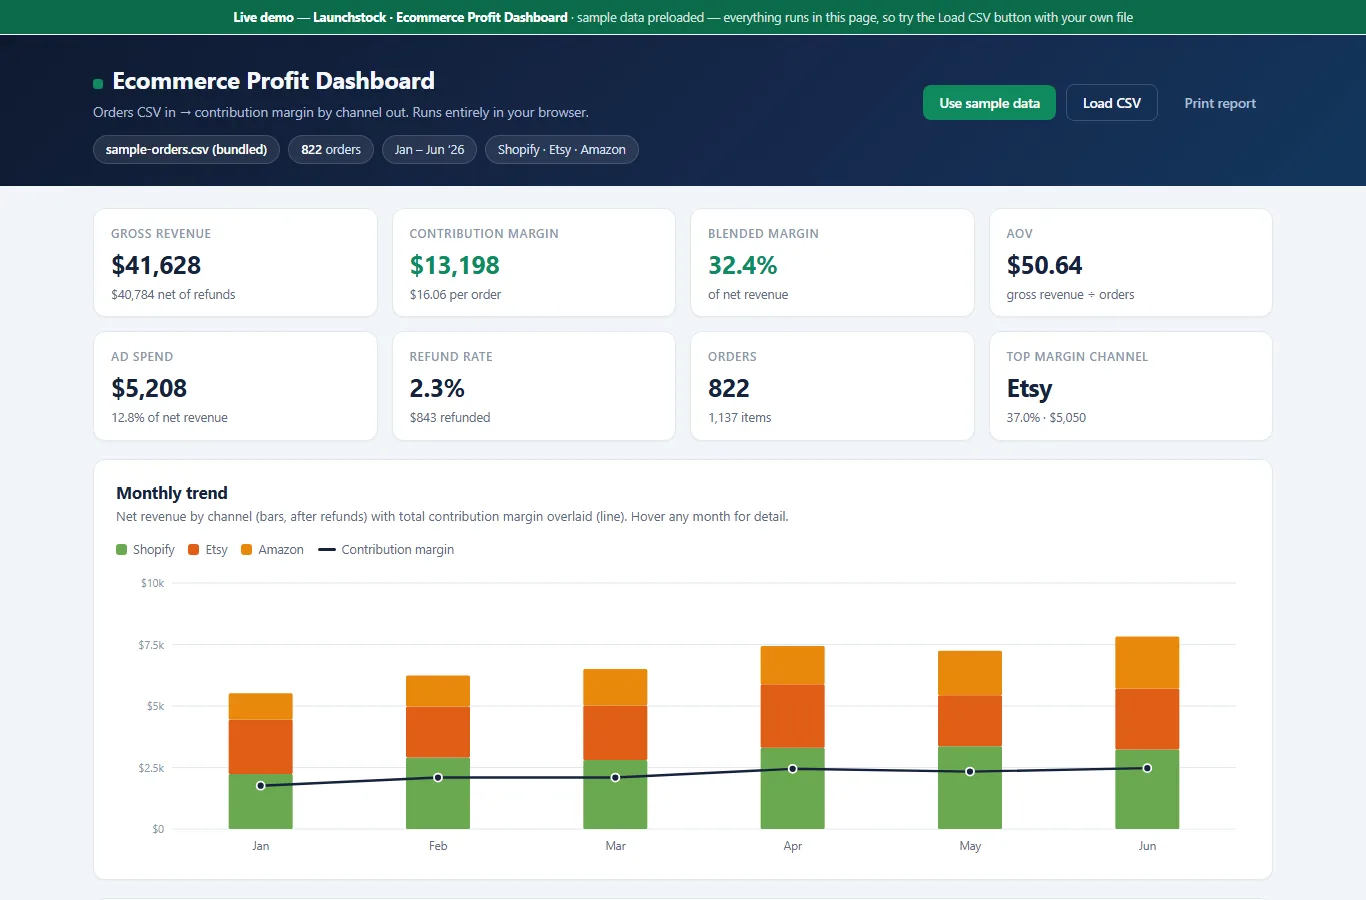Print the dashboard report
This screenshot has width=1366, height=900.
pos(1220,103)
